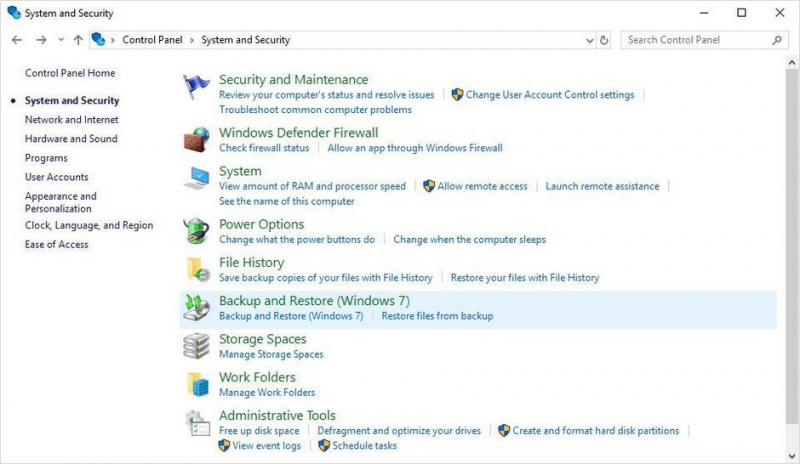800x464 pixels.
Task: Open User Accounts category
Action: (57, 177)
